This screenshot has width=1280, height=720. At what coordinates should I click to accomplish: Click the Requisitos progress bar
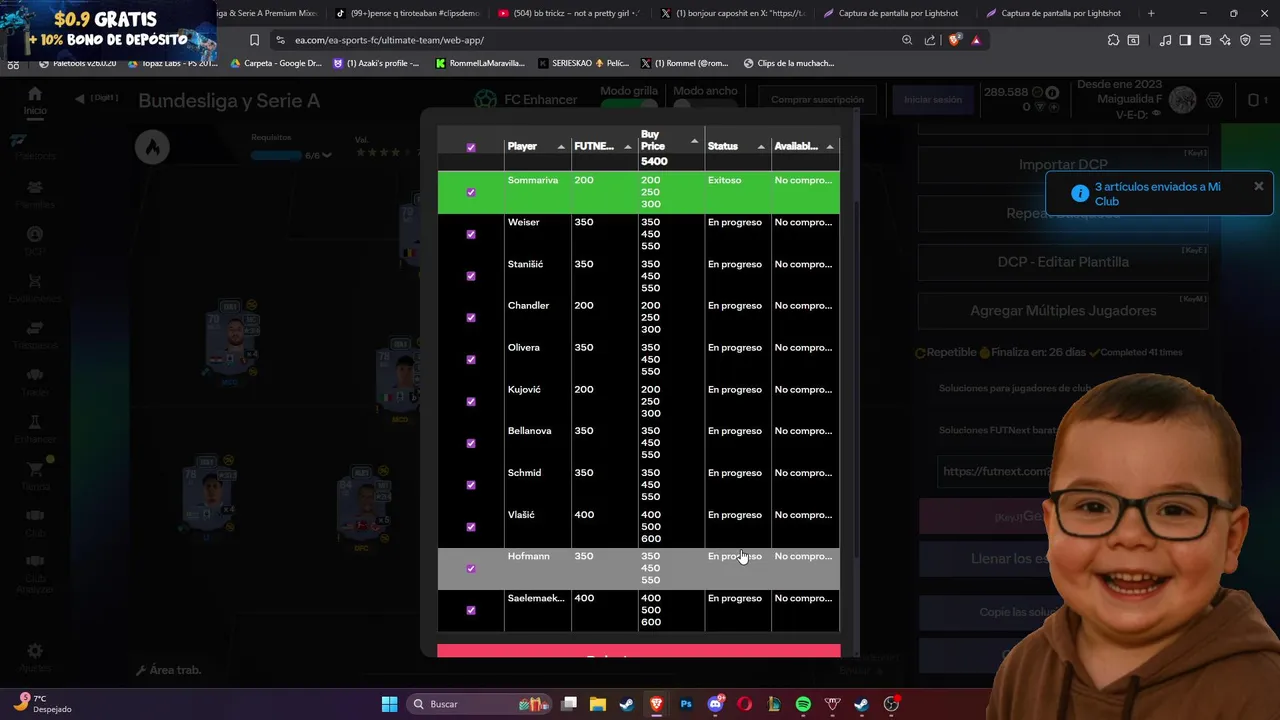276,156
